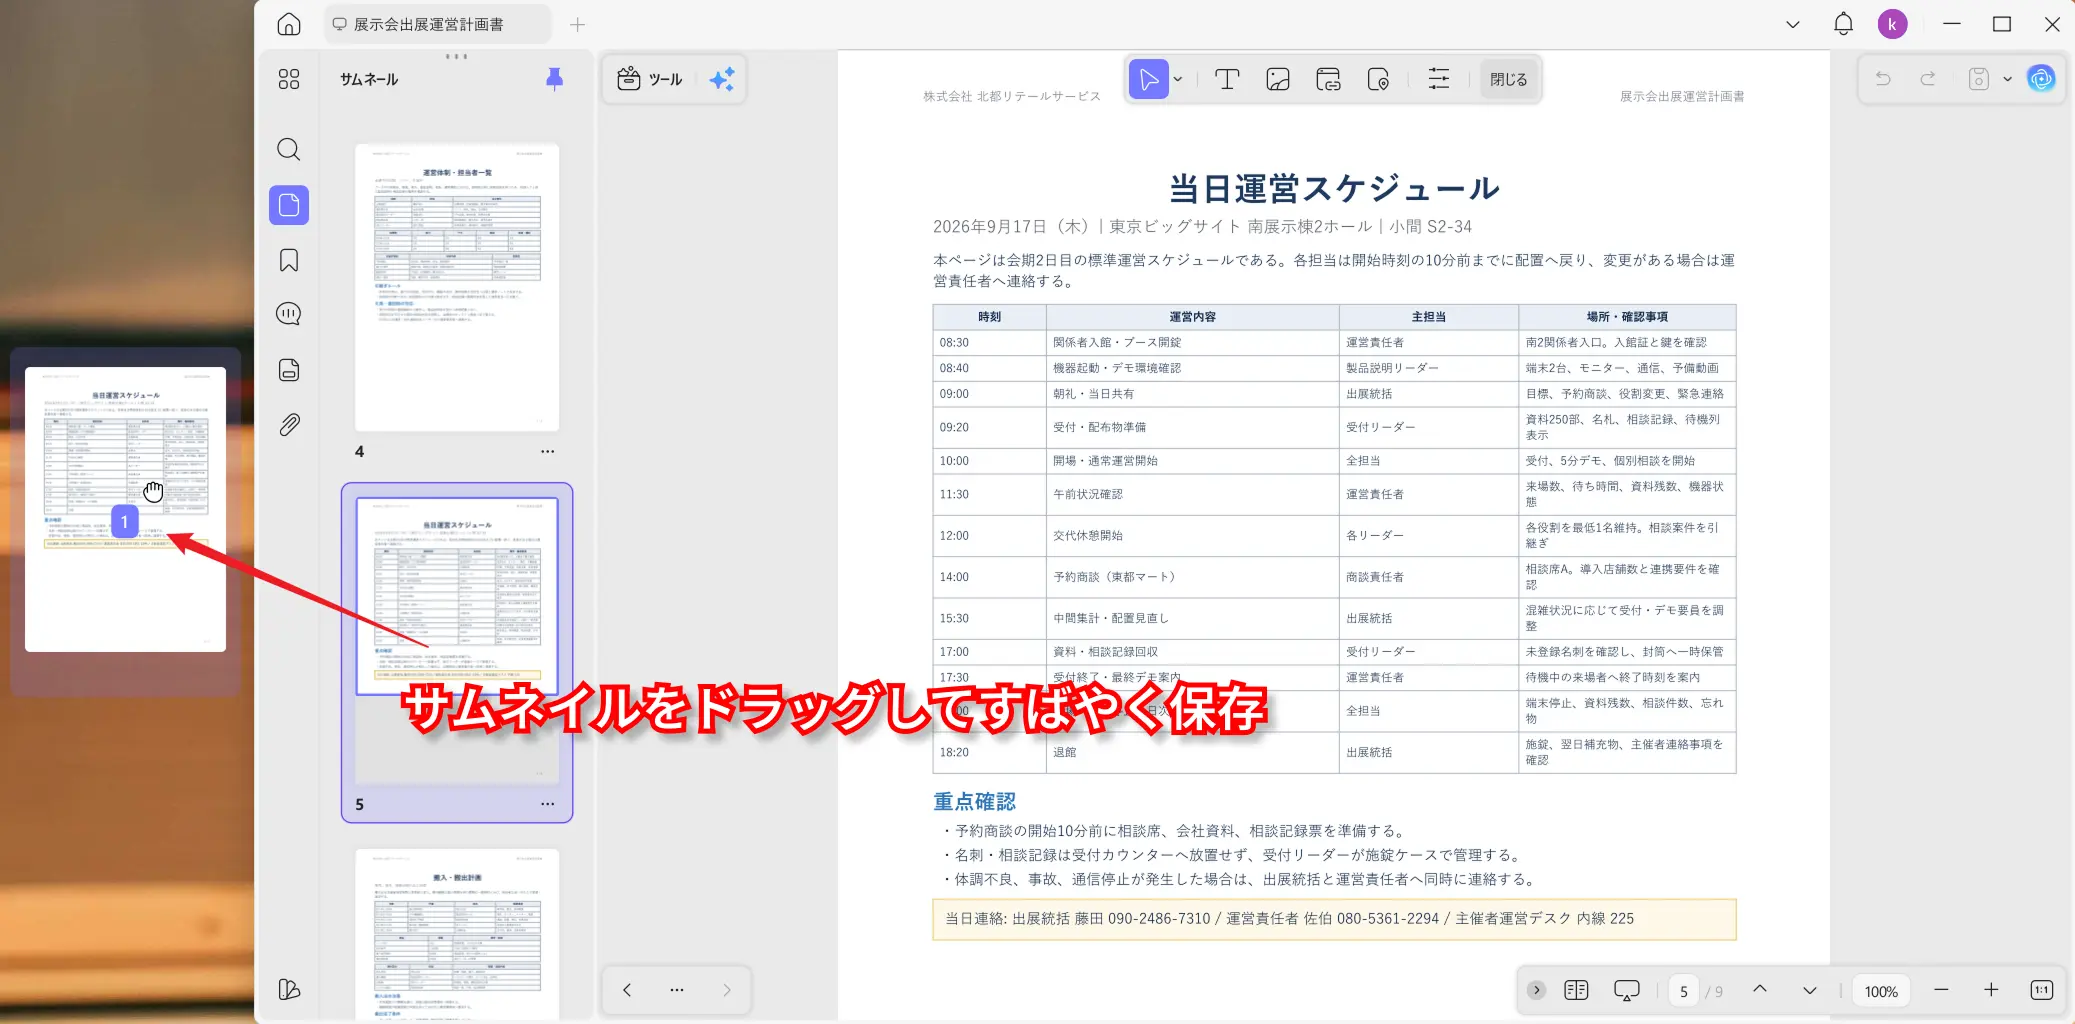Click the 朝礼・当日共有 cell
Screen dimensions: 2075x1024
[x=1192, y=394]
